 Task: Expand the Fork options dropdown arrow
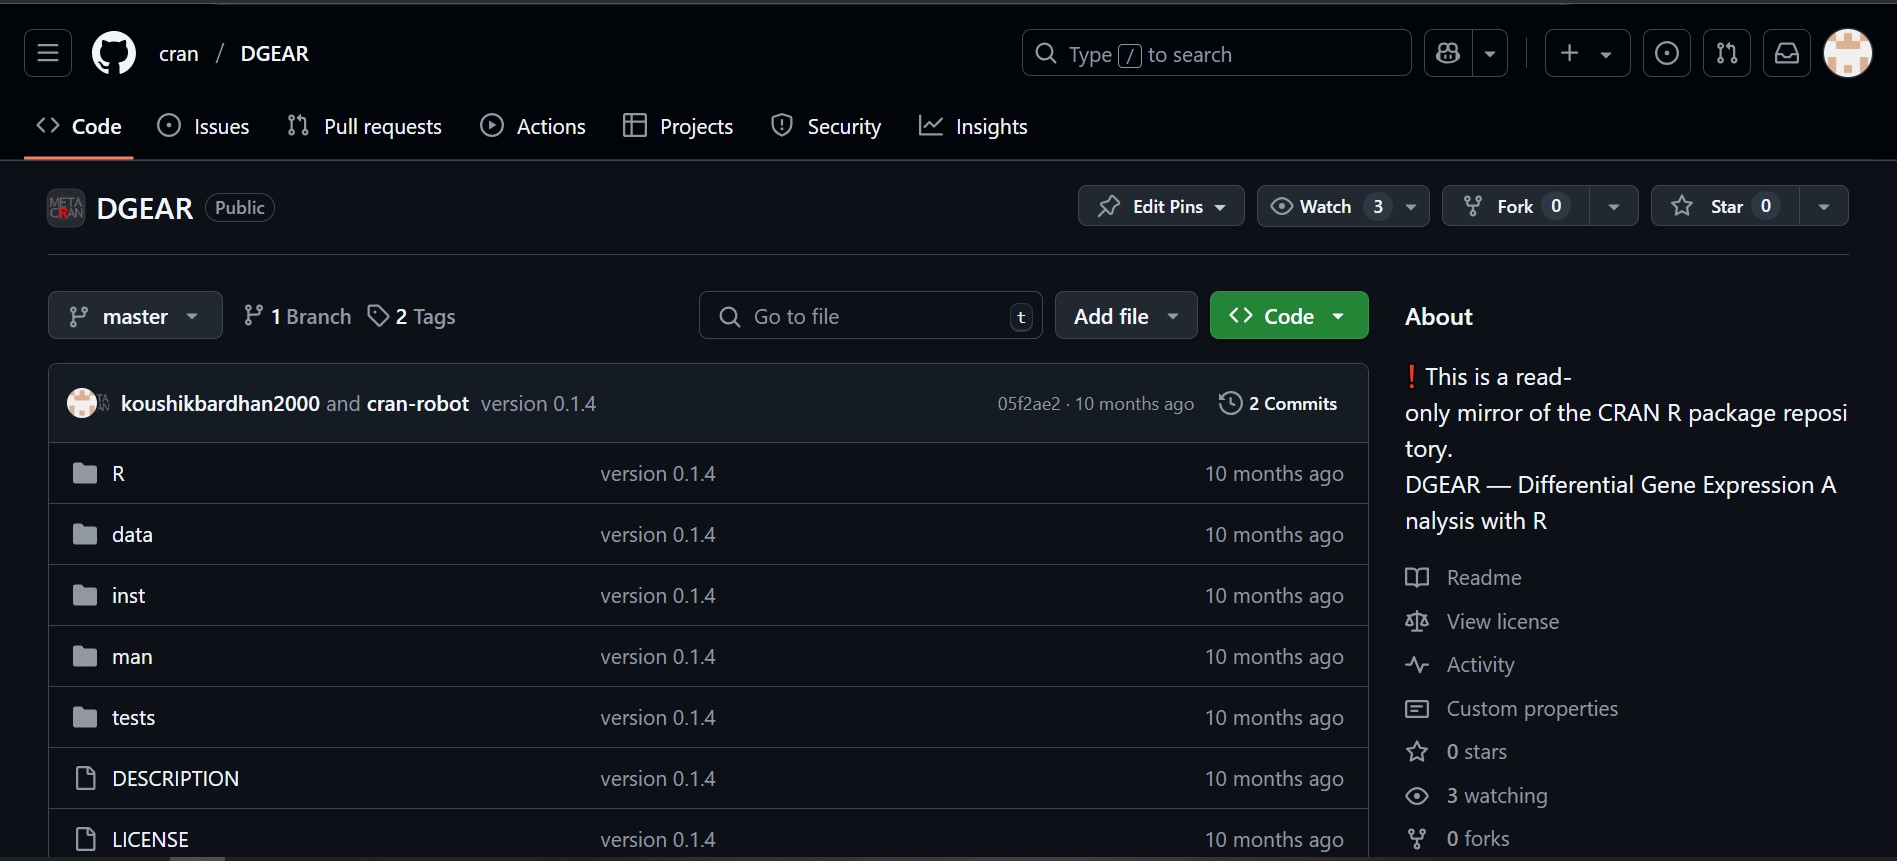point(1614,206)
